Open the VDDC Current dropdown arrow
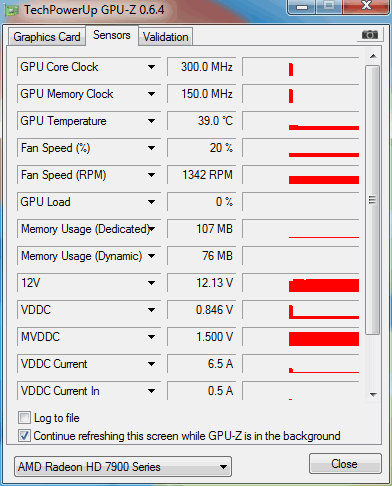The image size is (392, 486). coord(151,364)
